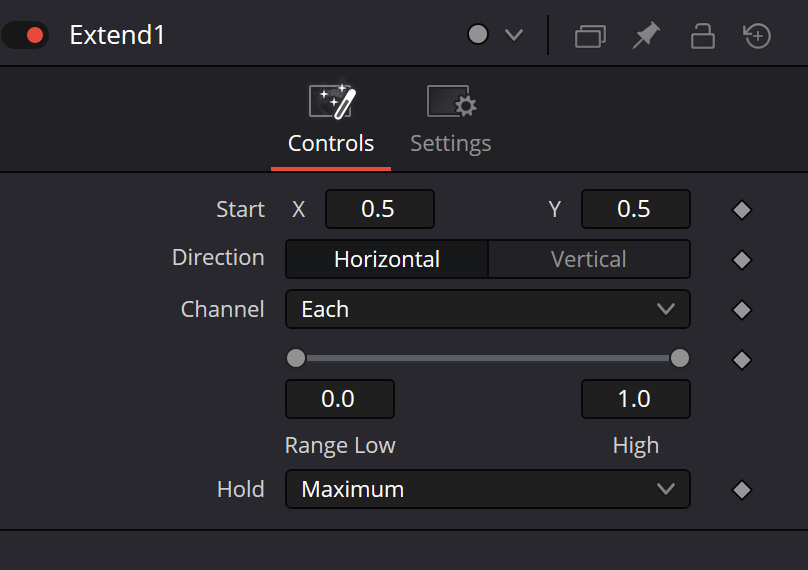Select the Extend1 node name text
Image resolution: width=808 pixels, height=570 pixels.
click(117, 35)
